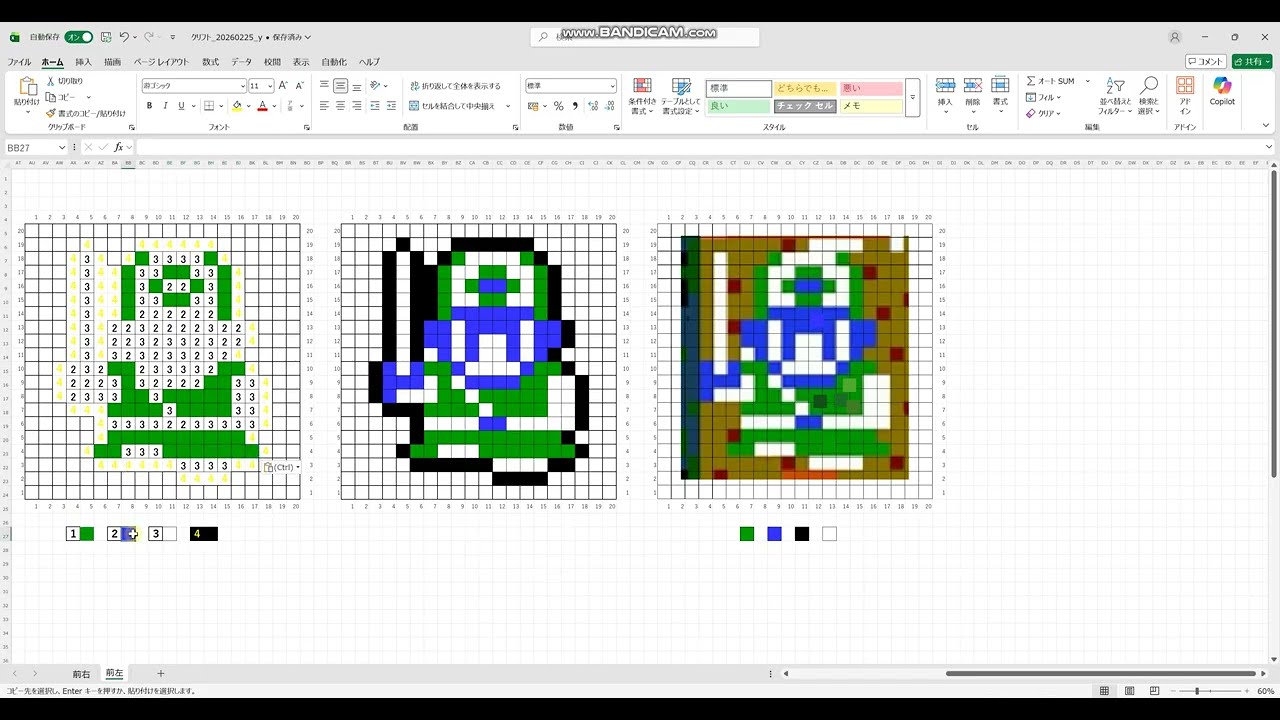Screen dimensions: 1280x720
Task: Toggle middle vertical alignment
Action: click(x=340, y=86)
